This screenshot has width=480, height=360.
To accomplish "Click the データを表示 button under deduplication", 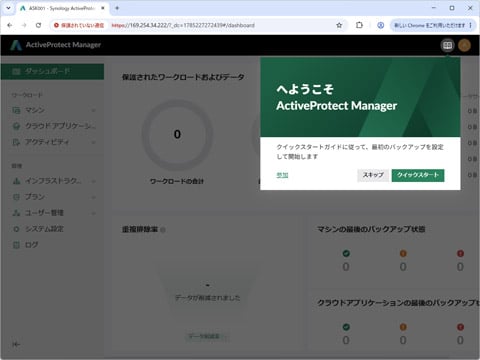I will pyautogui.click(x=207, y=336).
